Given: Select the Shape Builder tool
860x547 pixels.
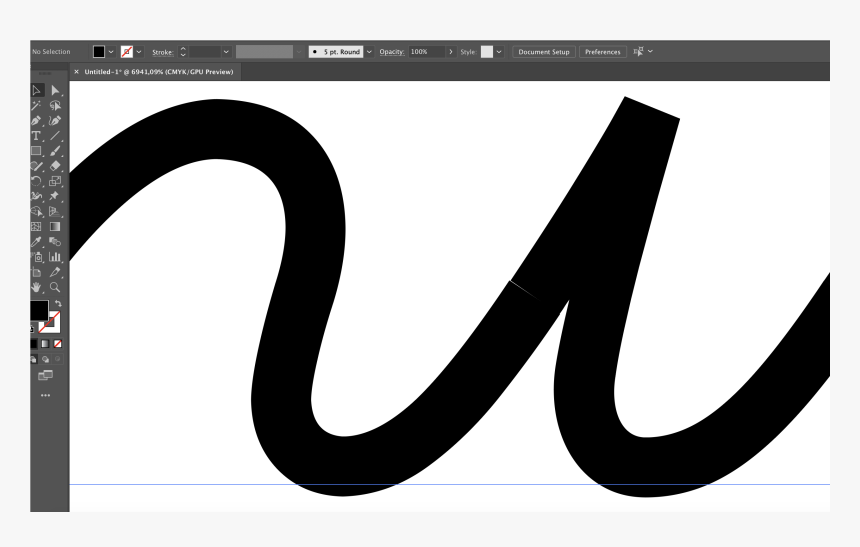Looking at the screenshot, I should [37, 211].
